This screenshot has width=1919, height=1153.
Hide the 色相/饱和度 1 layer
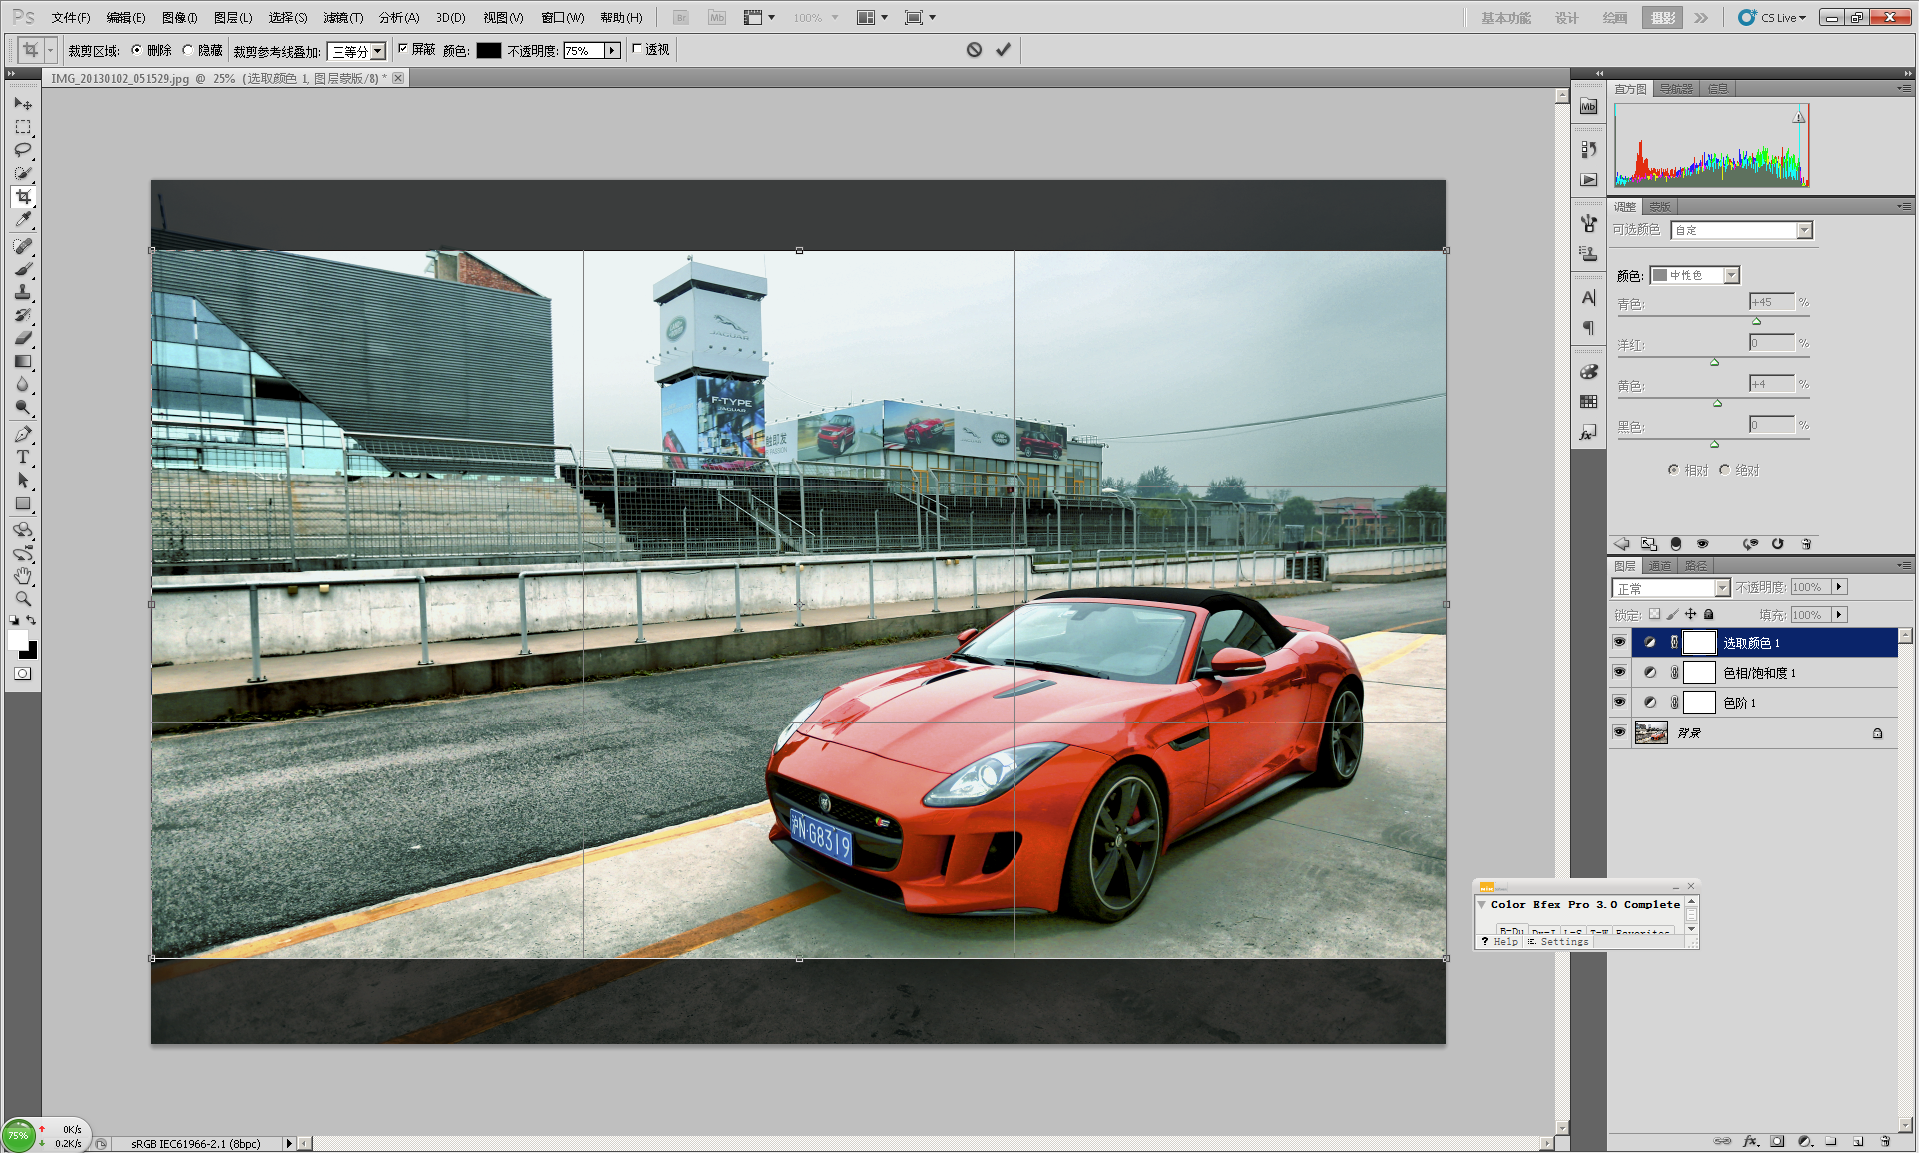1619,673
